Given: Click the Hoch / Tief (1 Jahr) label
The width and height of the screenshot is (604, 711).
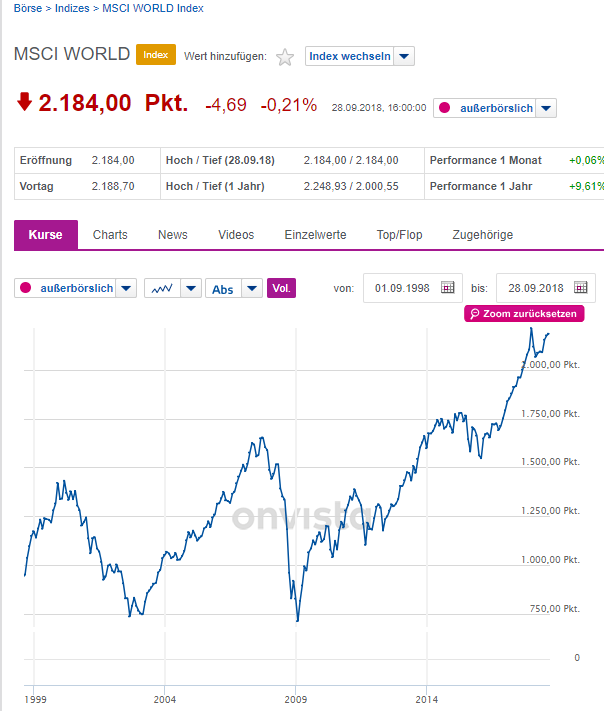Looking at the screenshot, I should (215, 186).
